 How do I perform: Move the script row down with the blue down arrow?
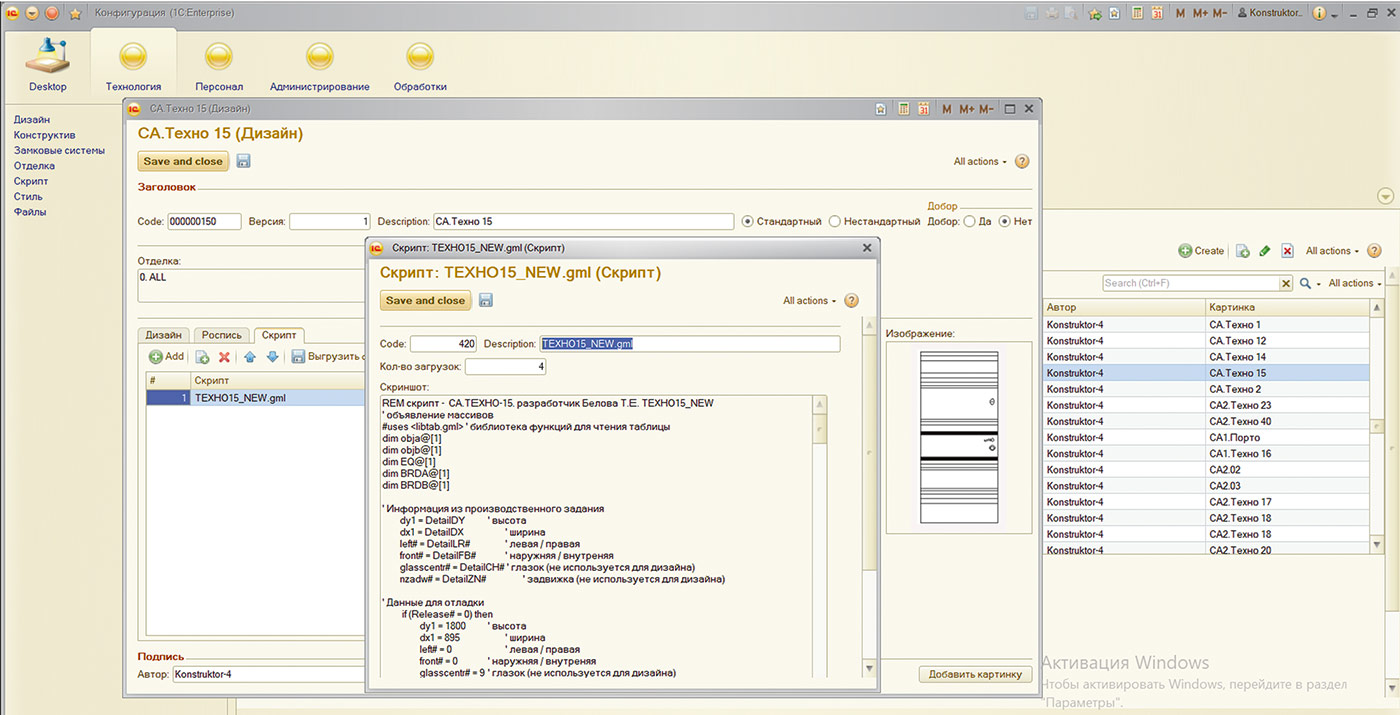[271, 357]
